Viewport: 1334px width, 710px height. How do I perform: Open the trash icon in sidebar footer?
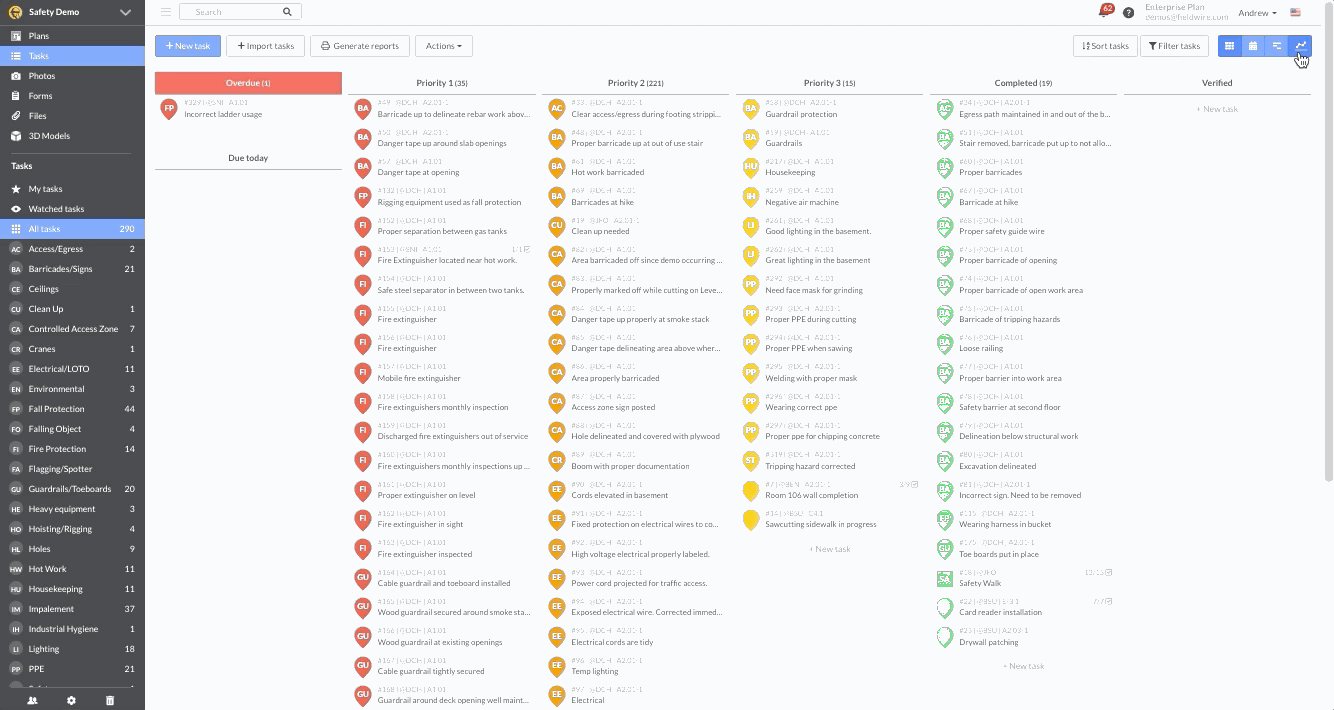(x=110, y=701)
